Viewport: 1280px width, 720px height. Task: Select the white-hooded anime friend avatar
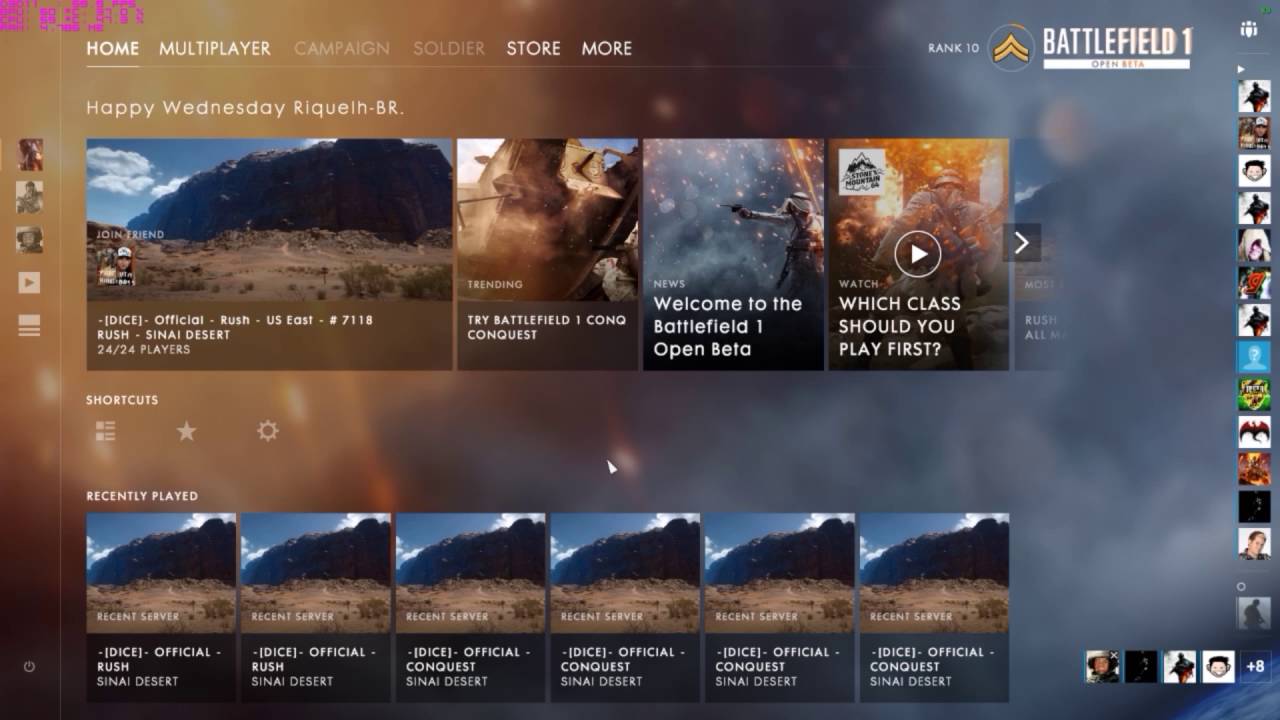click(x=1254, y=245)
